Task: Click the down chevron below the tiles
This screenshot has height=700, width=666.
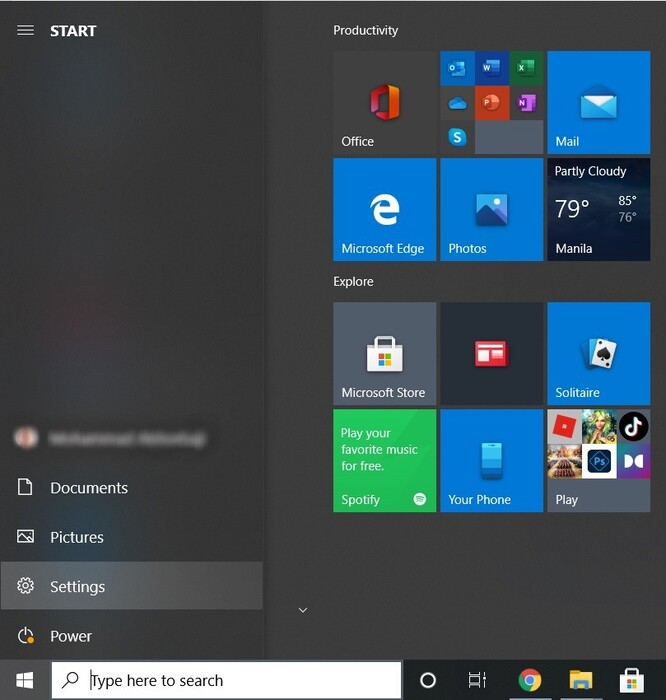Action: [303, 610]
